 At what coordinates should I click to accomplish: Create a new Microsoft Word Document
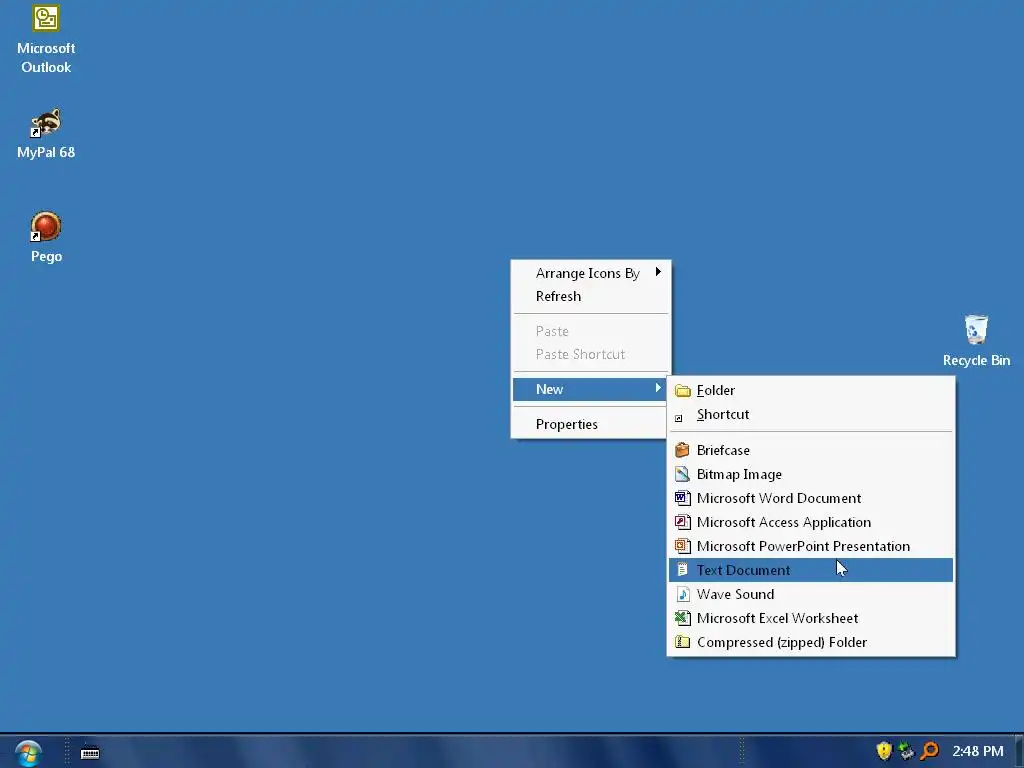(x=810, y=498)
